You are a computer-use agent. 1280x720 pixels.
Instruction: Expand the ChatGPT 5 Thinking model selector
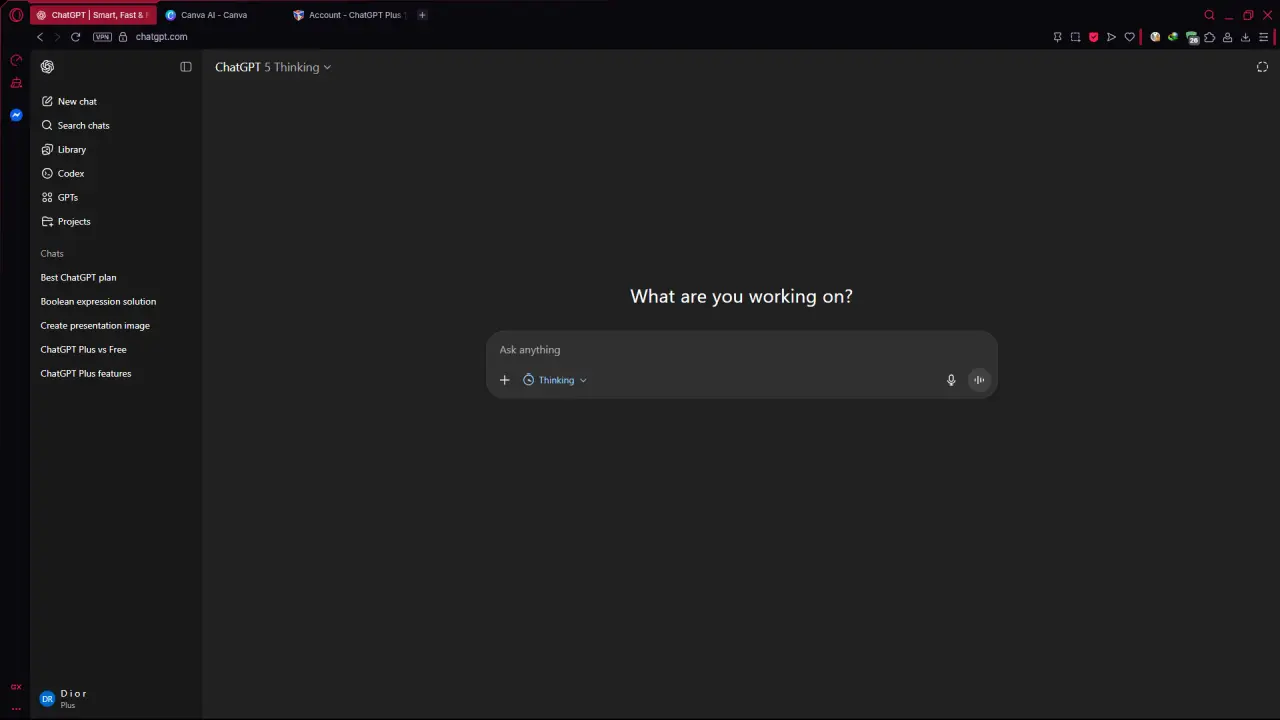[273, 67]
